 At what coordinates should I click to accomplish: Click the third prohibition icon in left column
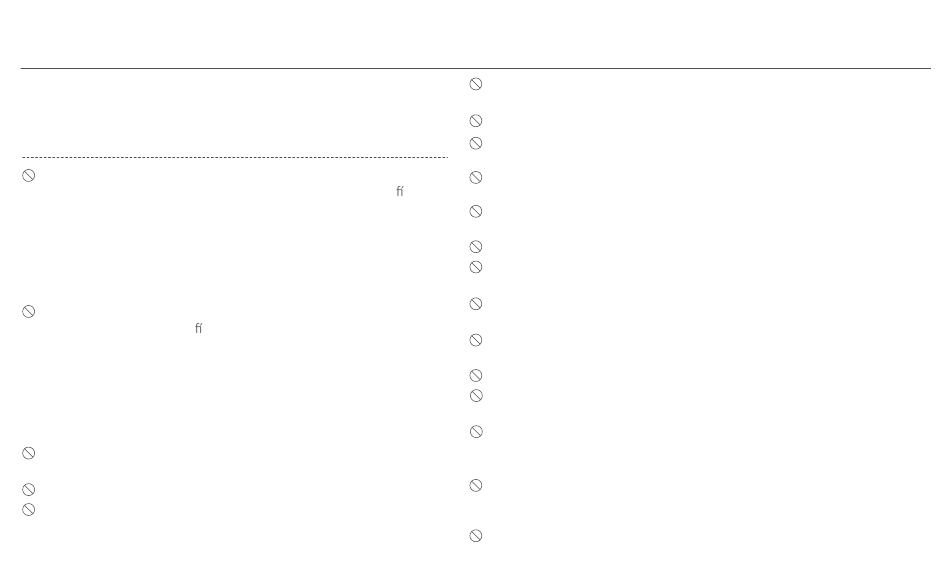click(x=28, y=453)
